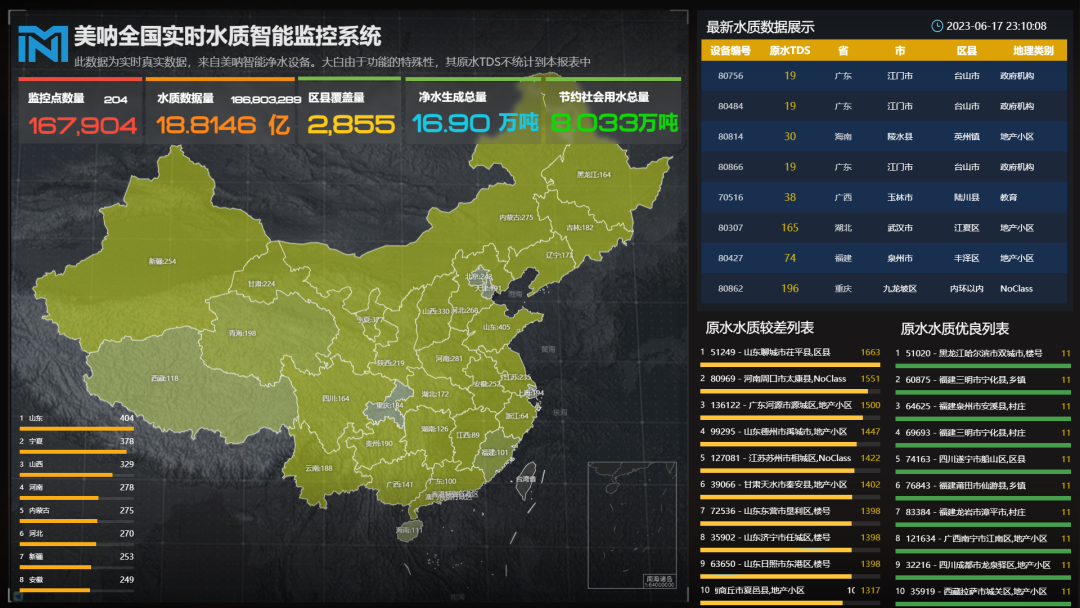Click 陵水县 cell in the table
The width and height of the screenshot is (1080, 608).
coord(900,136)
